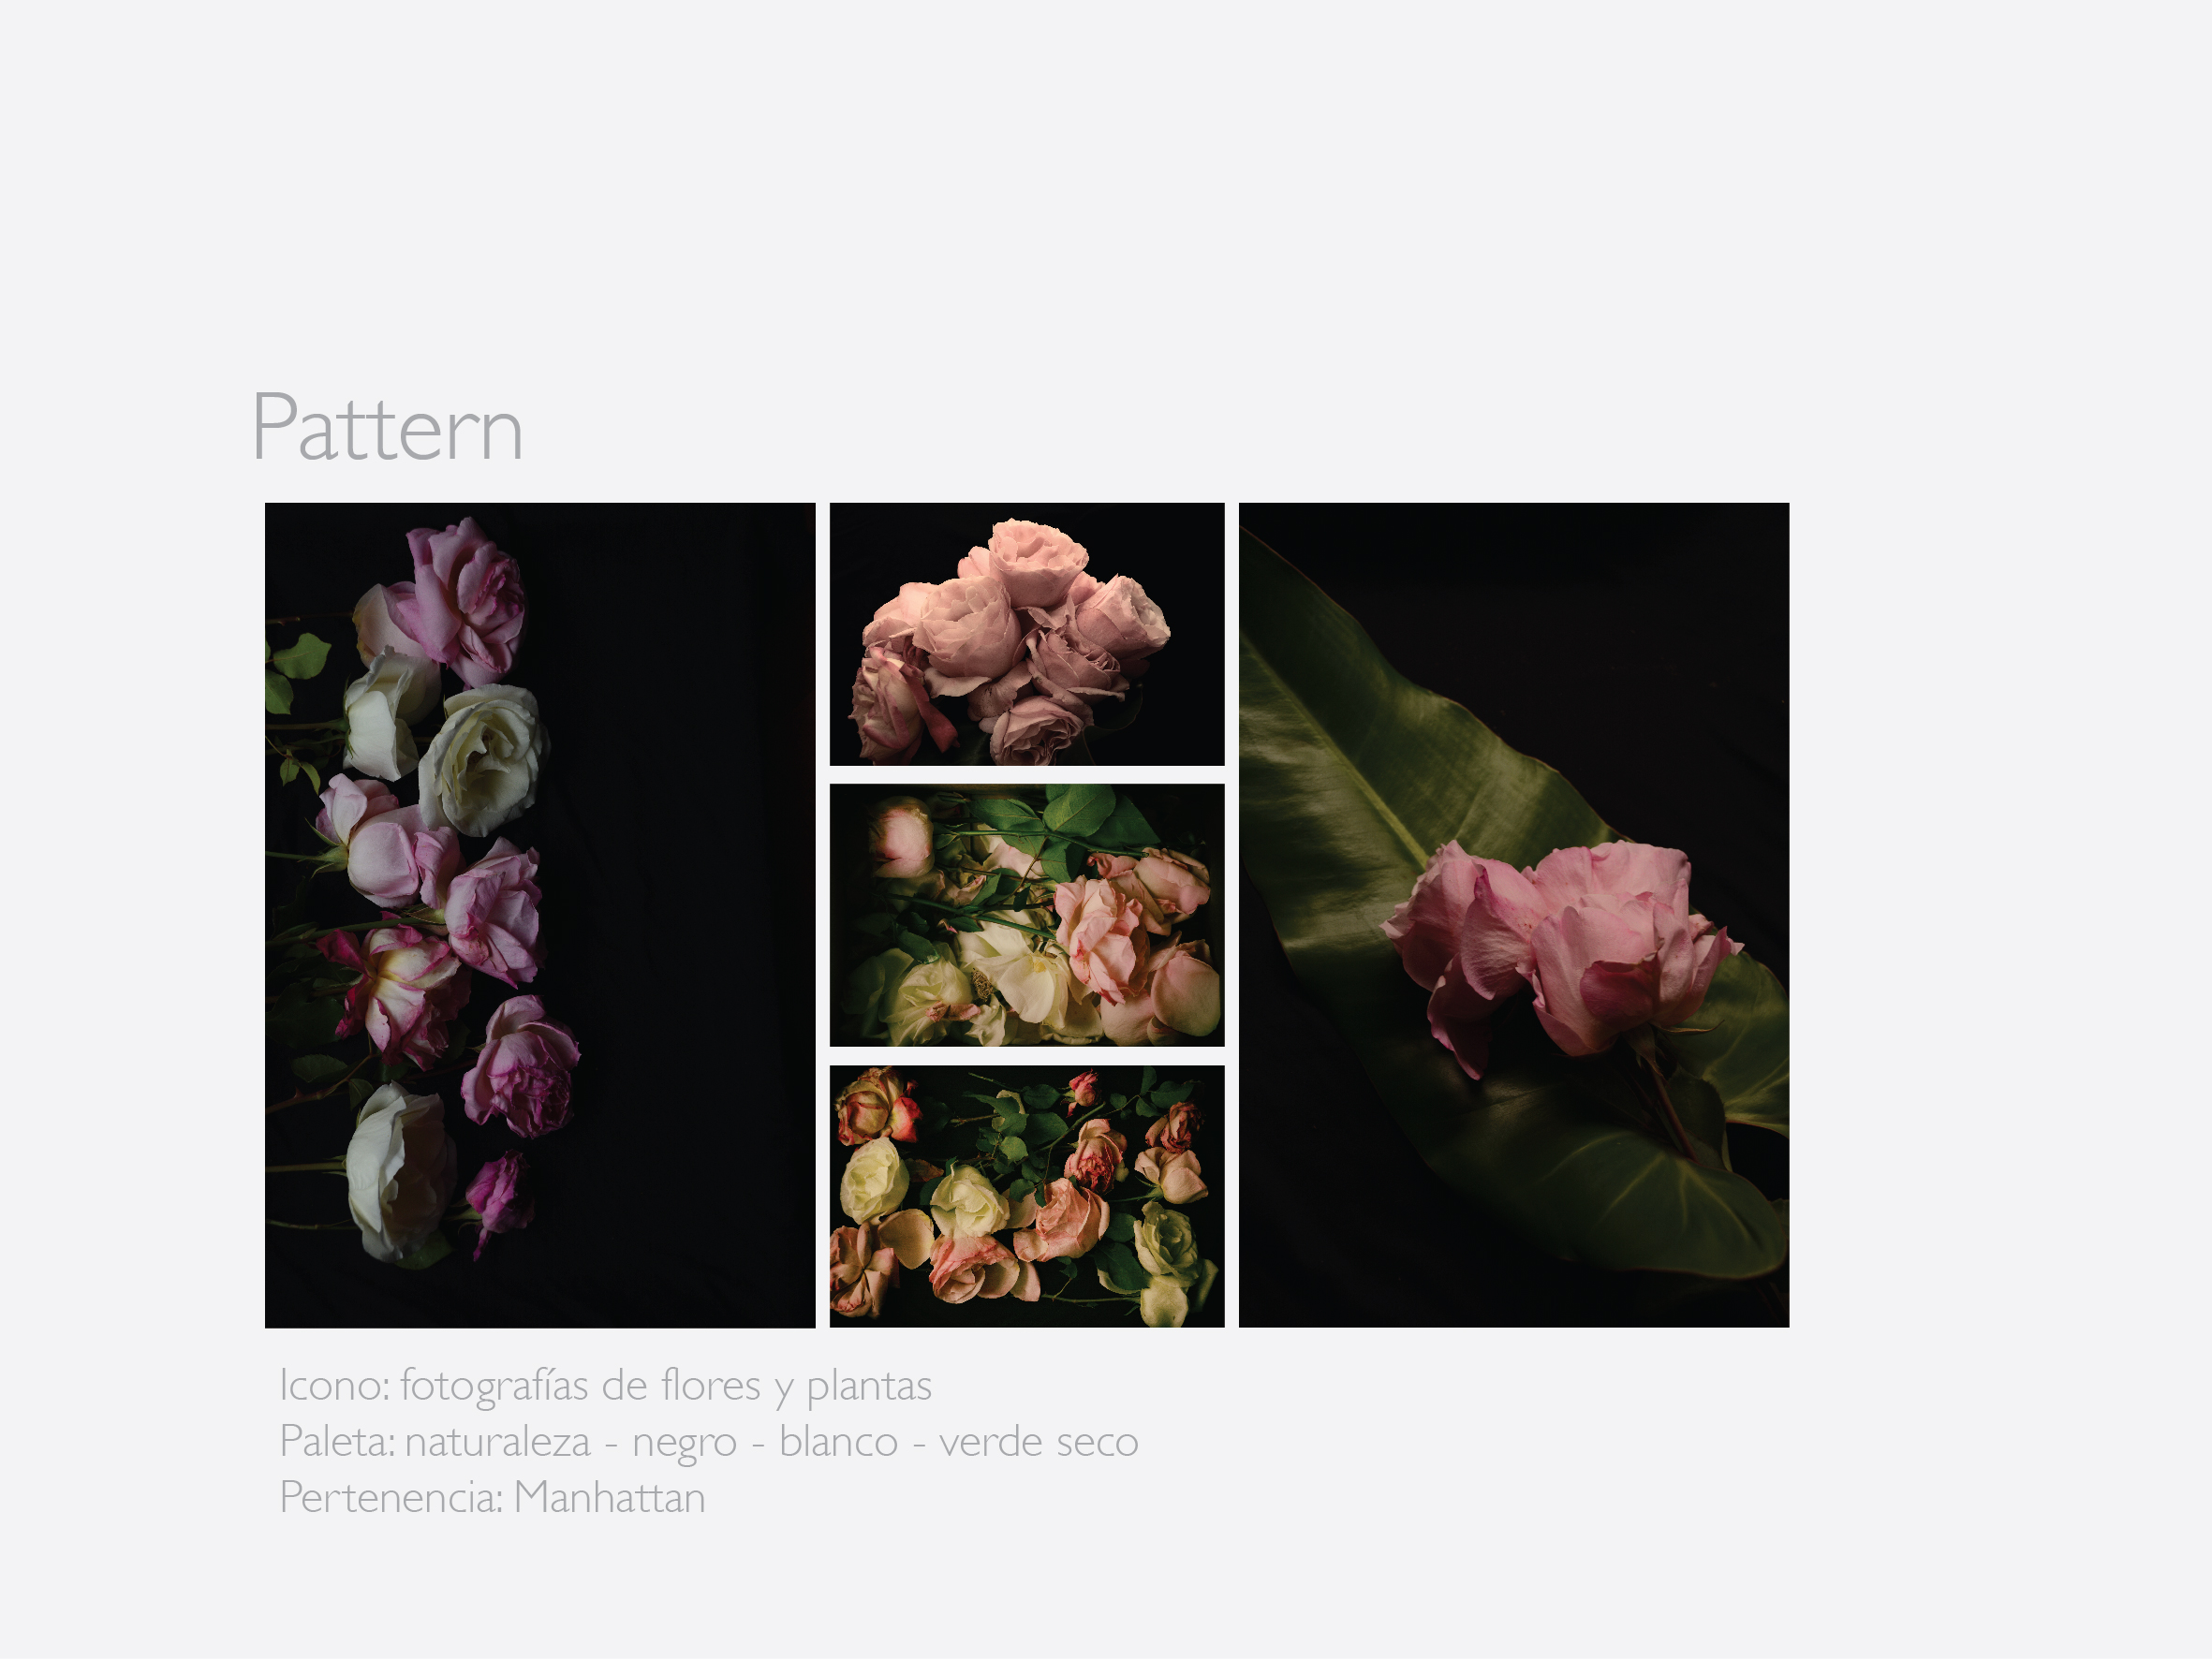Select the Icono description line

pyautogui.click(x=605, y=1386)
